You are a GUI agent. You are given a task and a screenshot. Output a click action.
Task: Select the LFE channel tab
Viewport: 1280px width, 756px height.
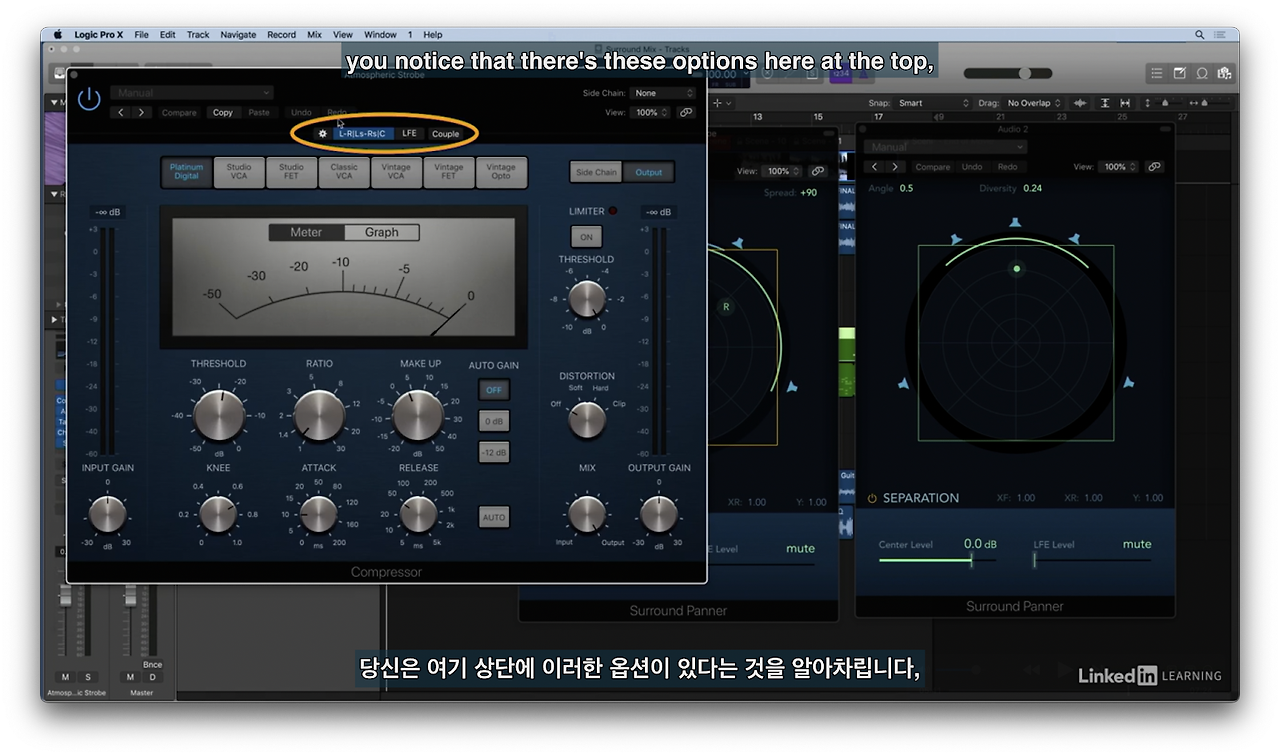coord(409,133)
